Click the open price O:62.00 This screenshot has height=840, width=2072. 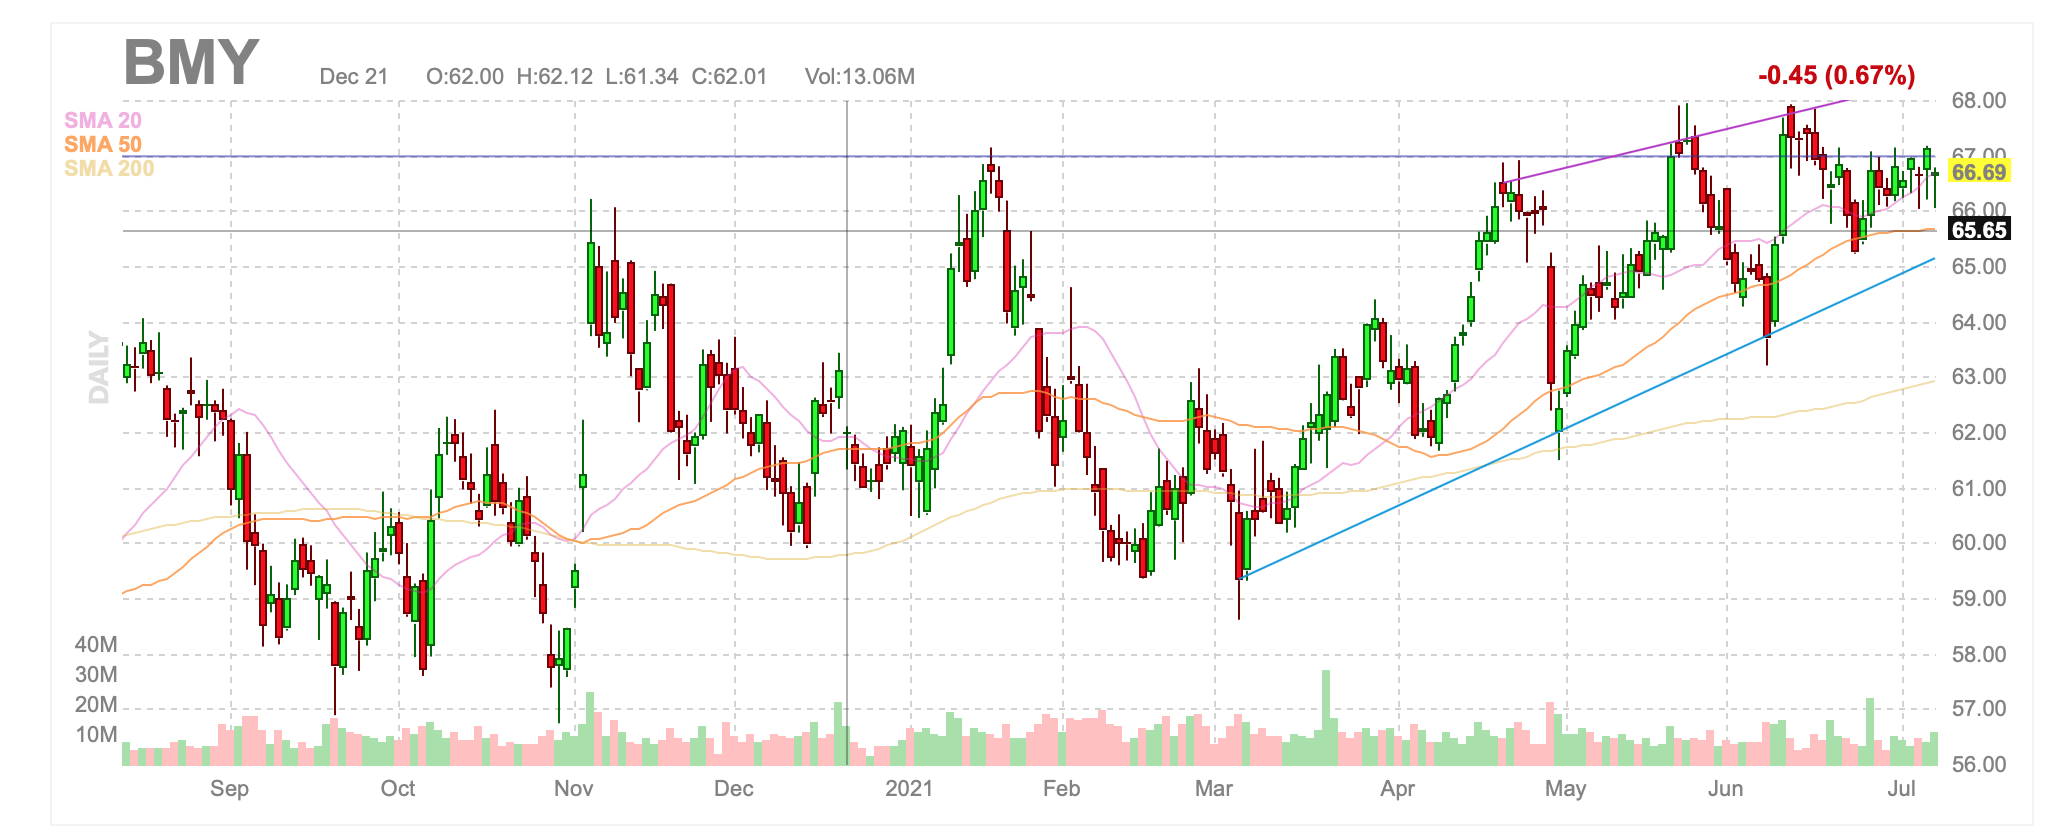(465, 77)
